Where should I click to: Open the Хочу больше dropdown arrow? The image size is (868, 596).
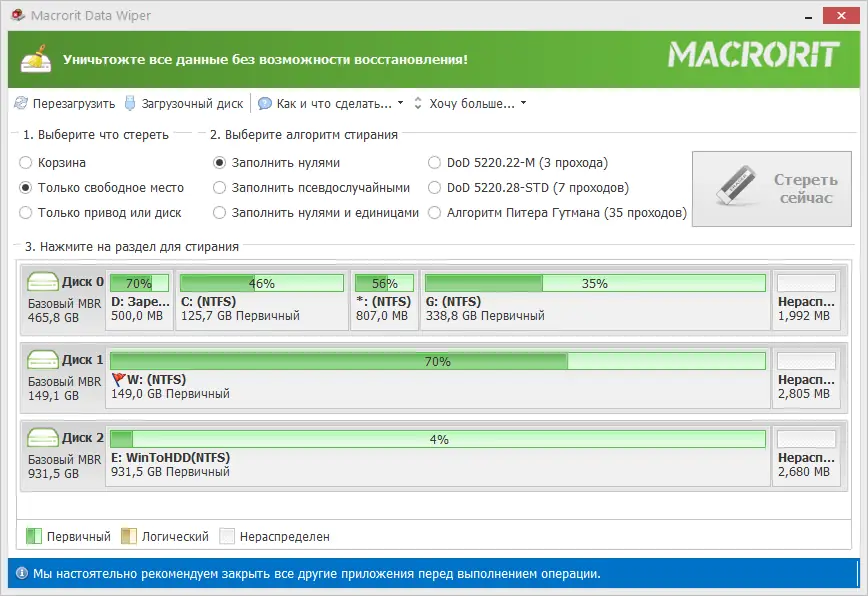click(523, 103)
